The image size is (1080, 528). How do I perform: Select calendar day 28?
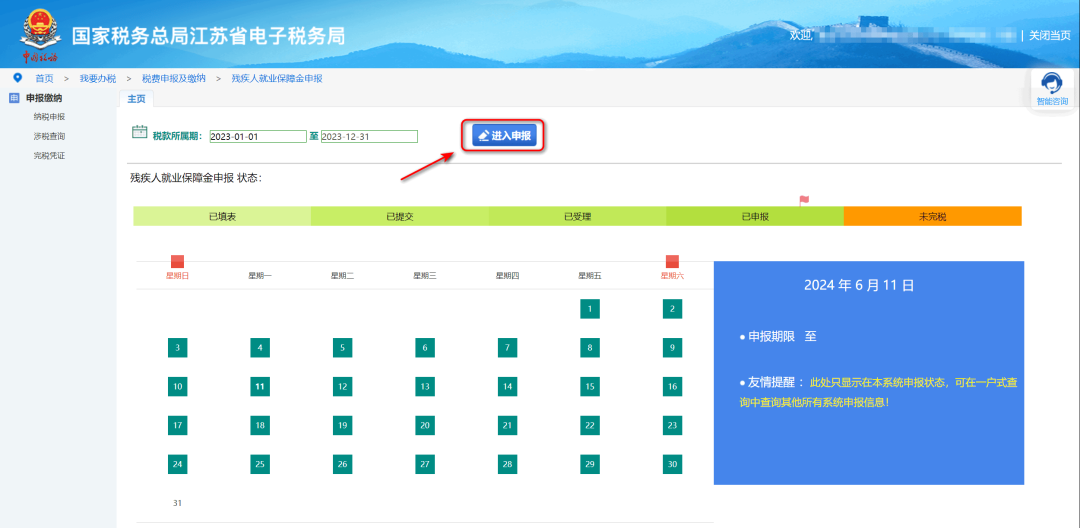point(507,464)
